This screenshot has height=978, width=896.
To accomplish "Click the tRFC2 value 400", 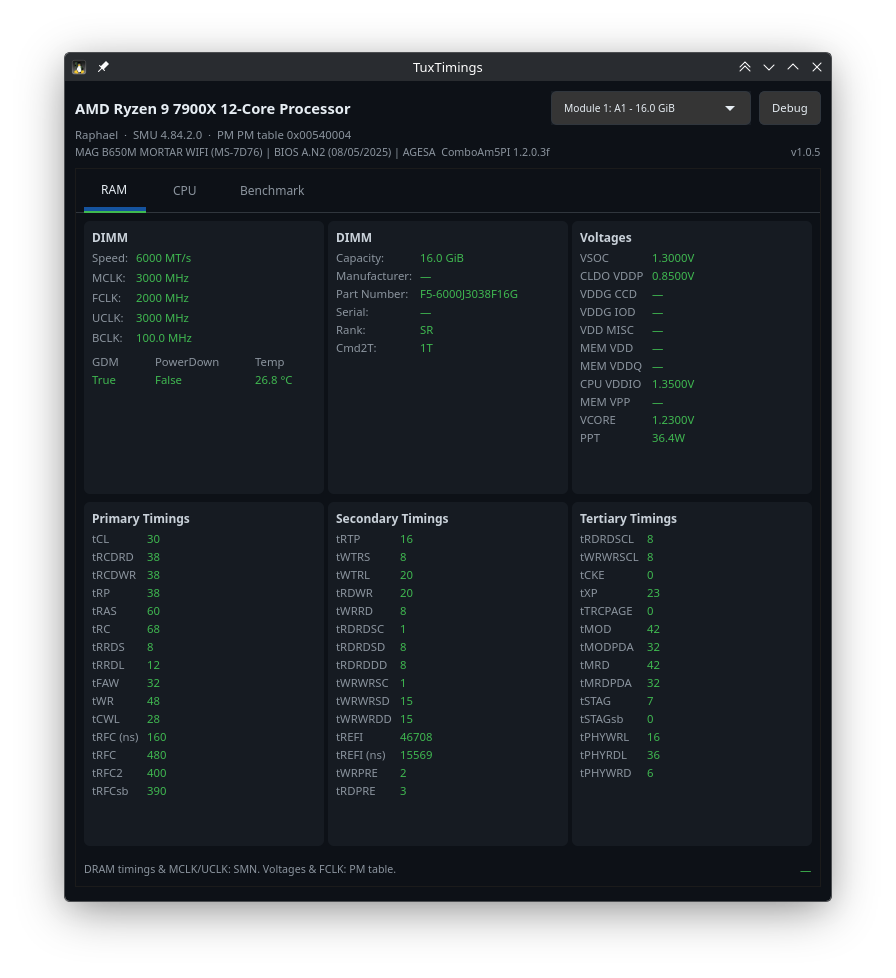I will (x=157, y=773).
